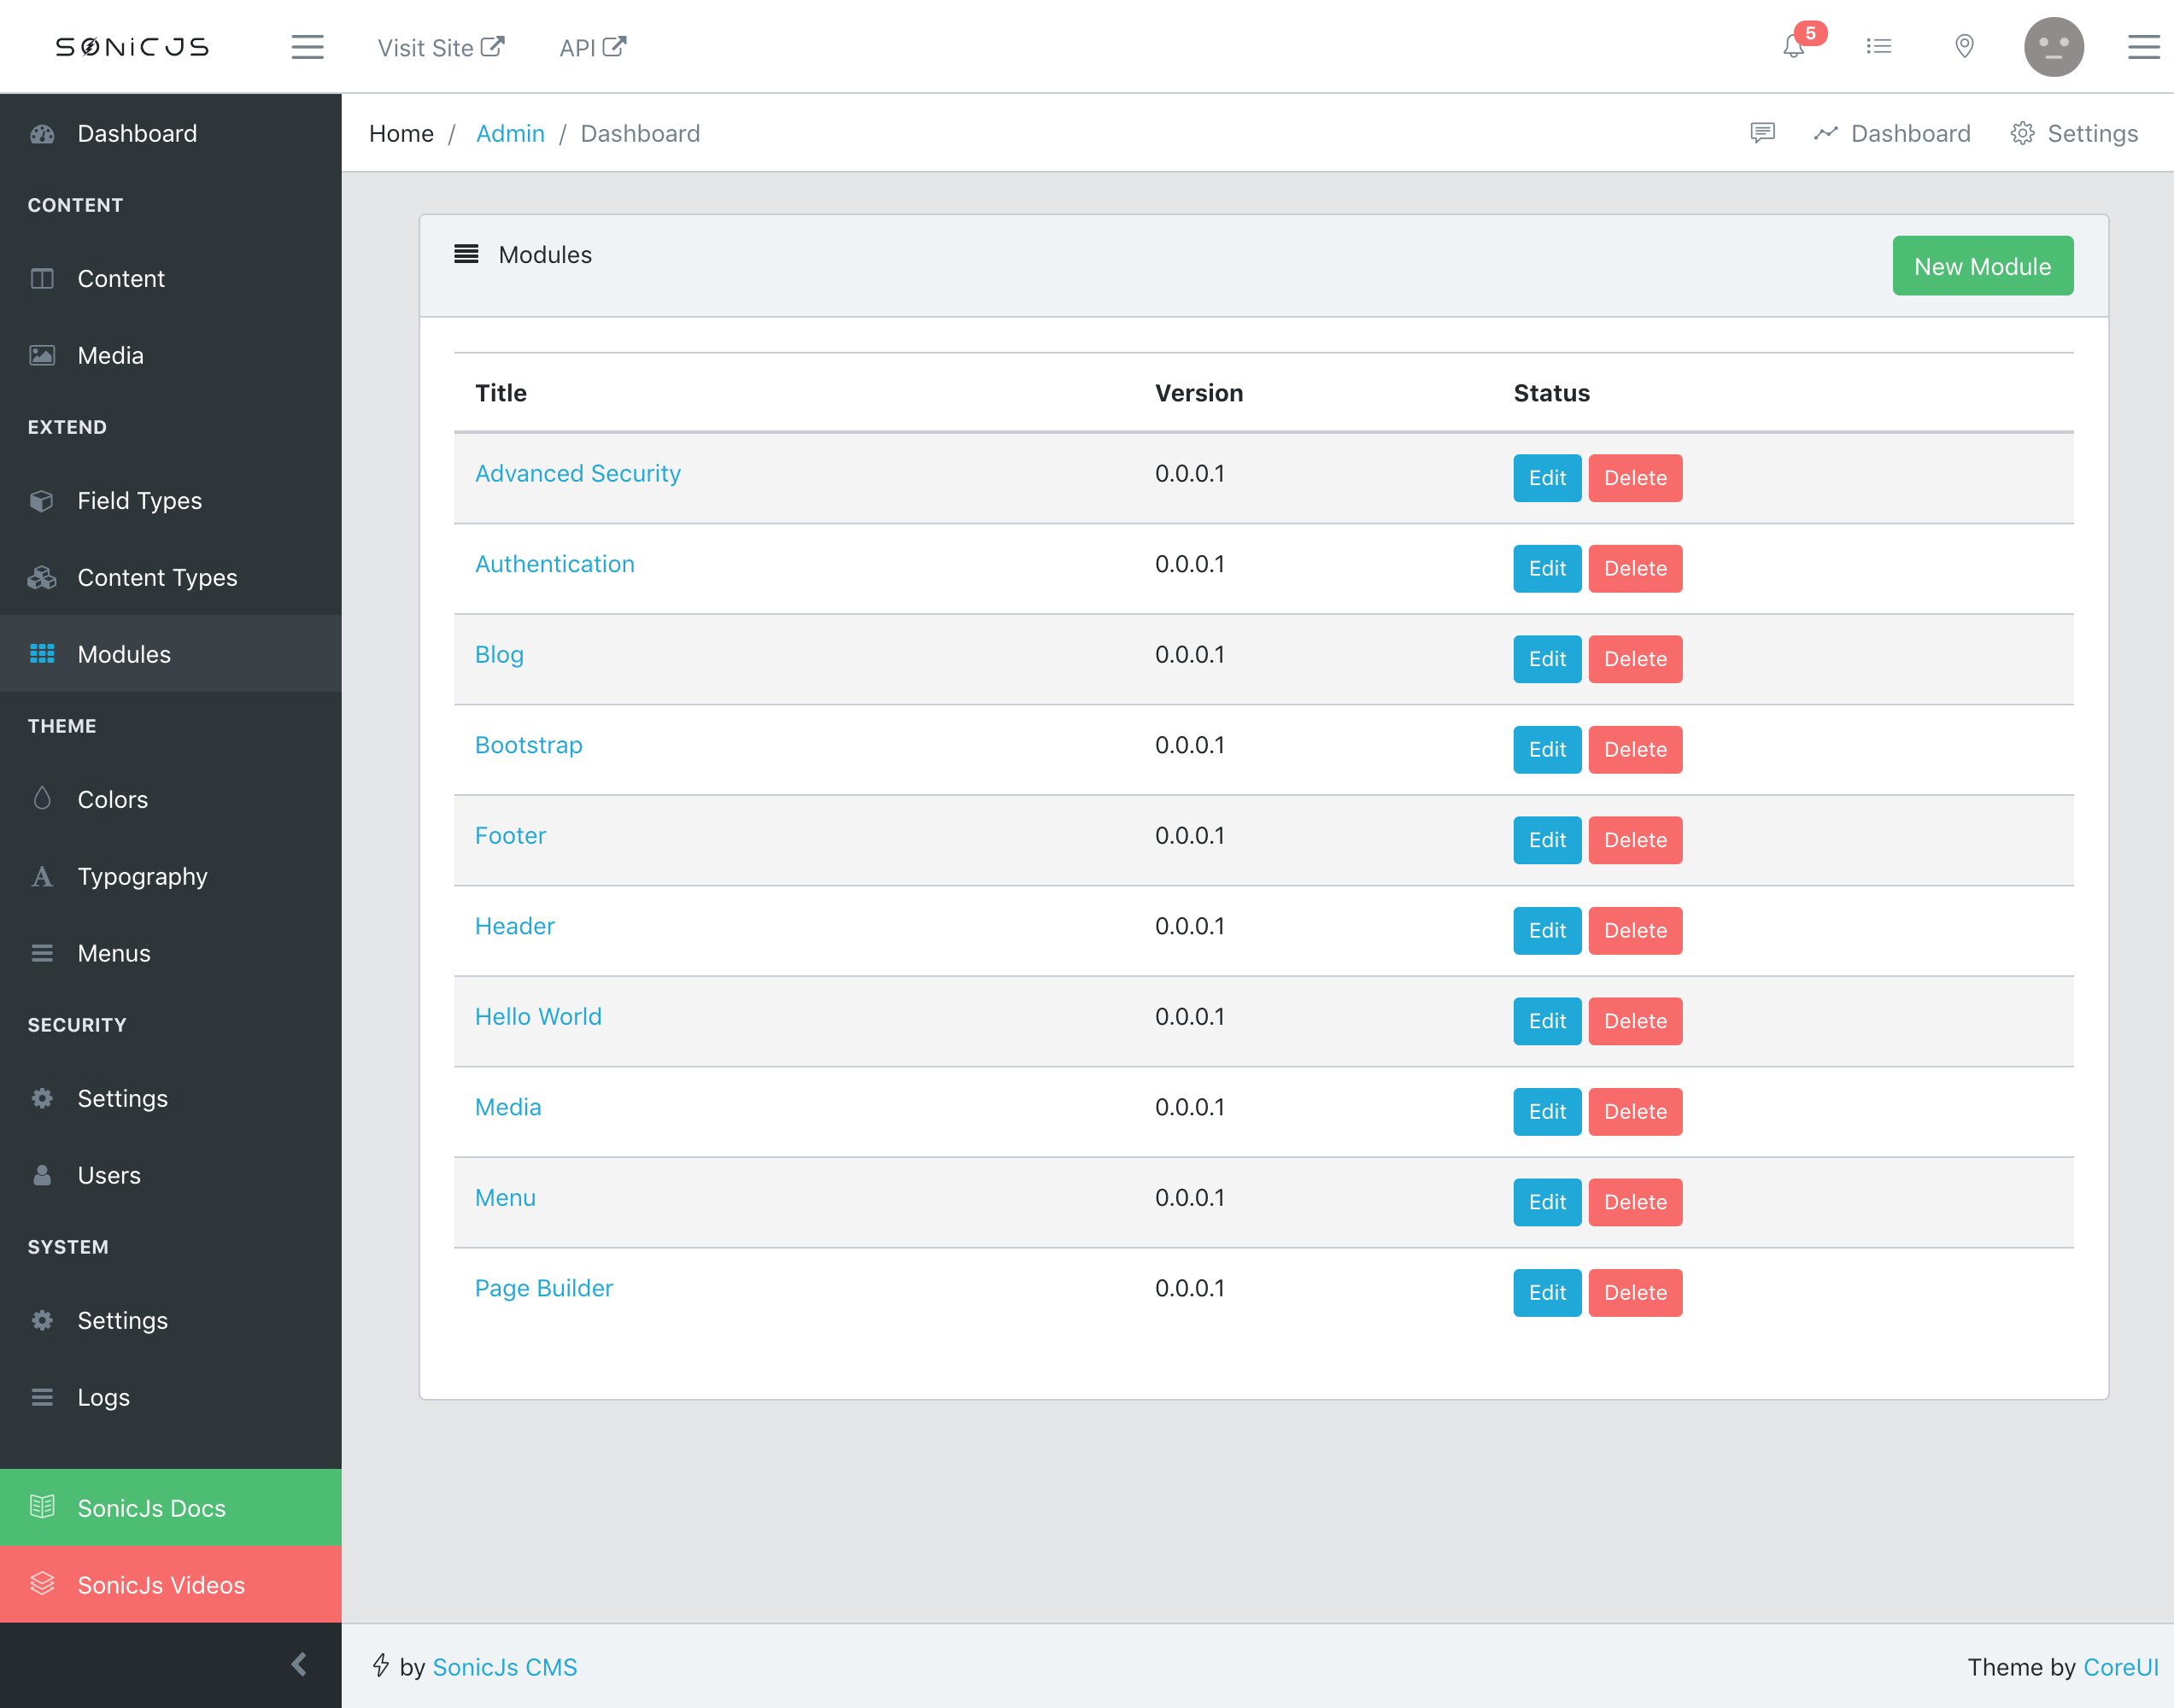
Task: Open the right-side hamburger menu
Action: click(x=2143, y=47)
